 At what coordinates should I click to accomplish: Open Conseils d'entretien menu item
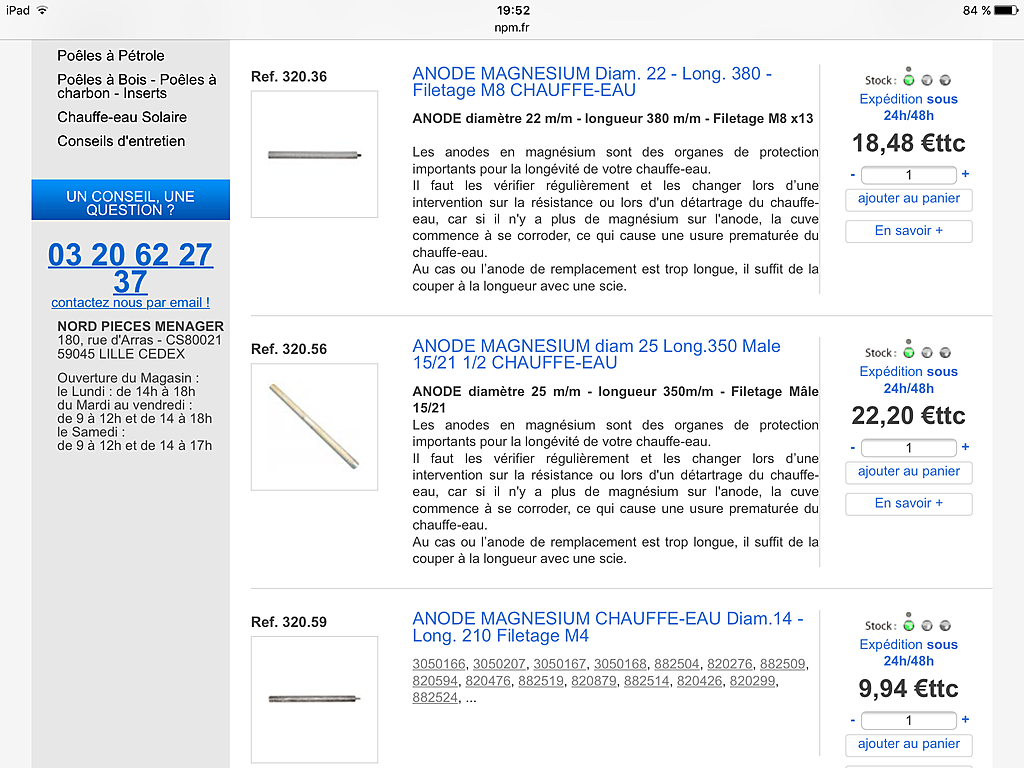click(x=121, y=141)
